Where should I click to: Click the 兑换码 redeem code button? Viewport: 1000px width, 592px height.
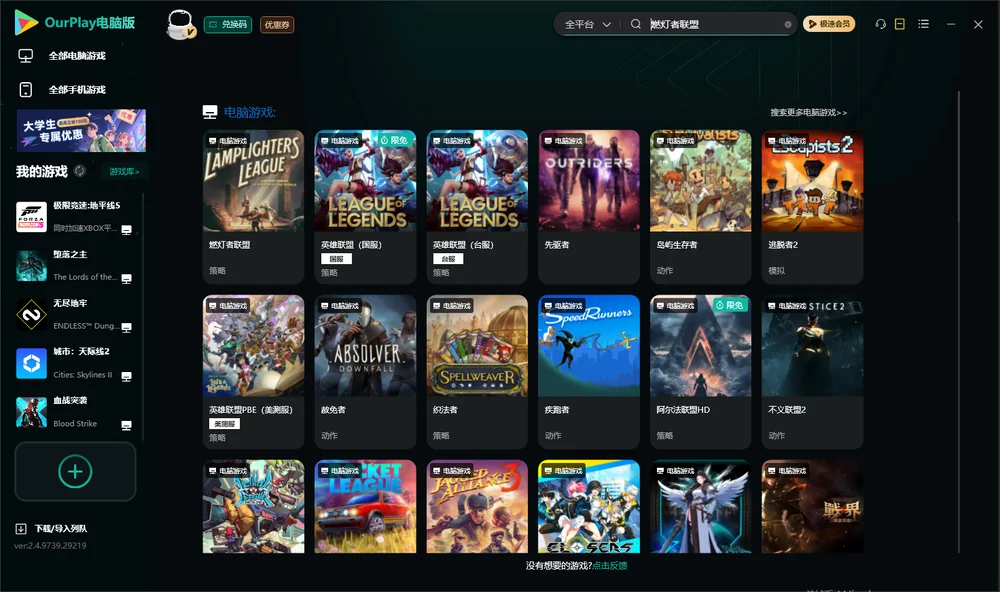coord(228,25)
